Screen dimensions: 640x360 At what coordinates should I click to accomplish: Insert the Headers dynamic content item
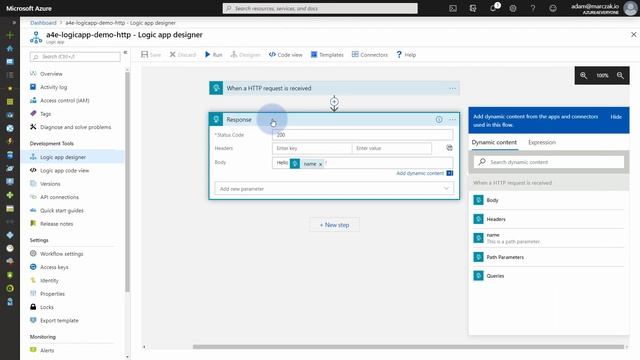(549, 219)
